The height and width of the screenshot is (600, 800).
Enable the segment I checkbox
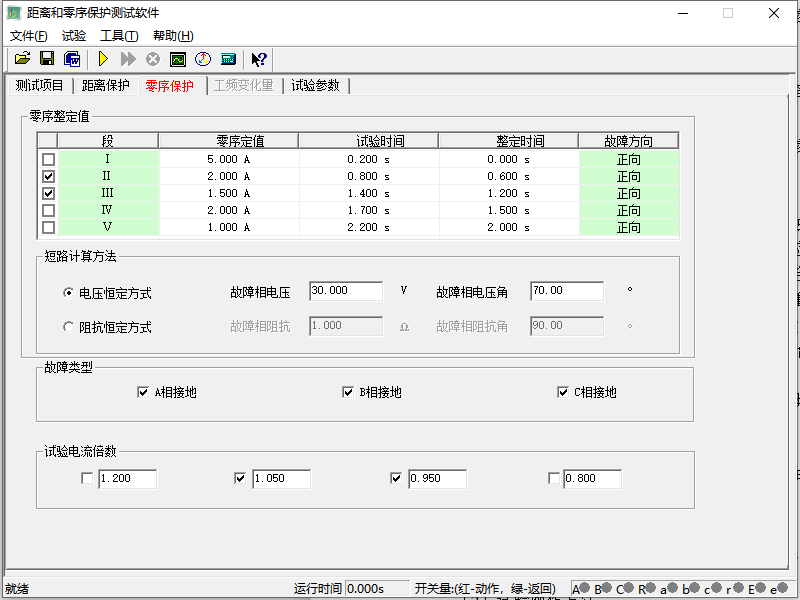pyautogui.click(x=48, y=160)
